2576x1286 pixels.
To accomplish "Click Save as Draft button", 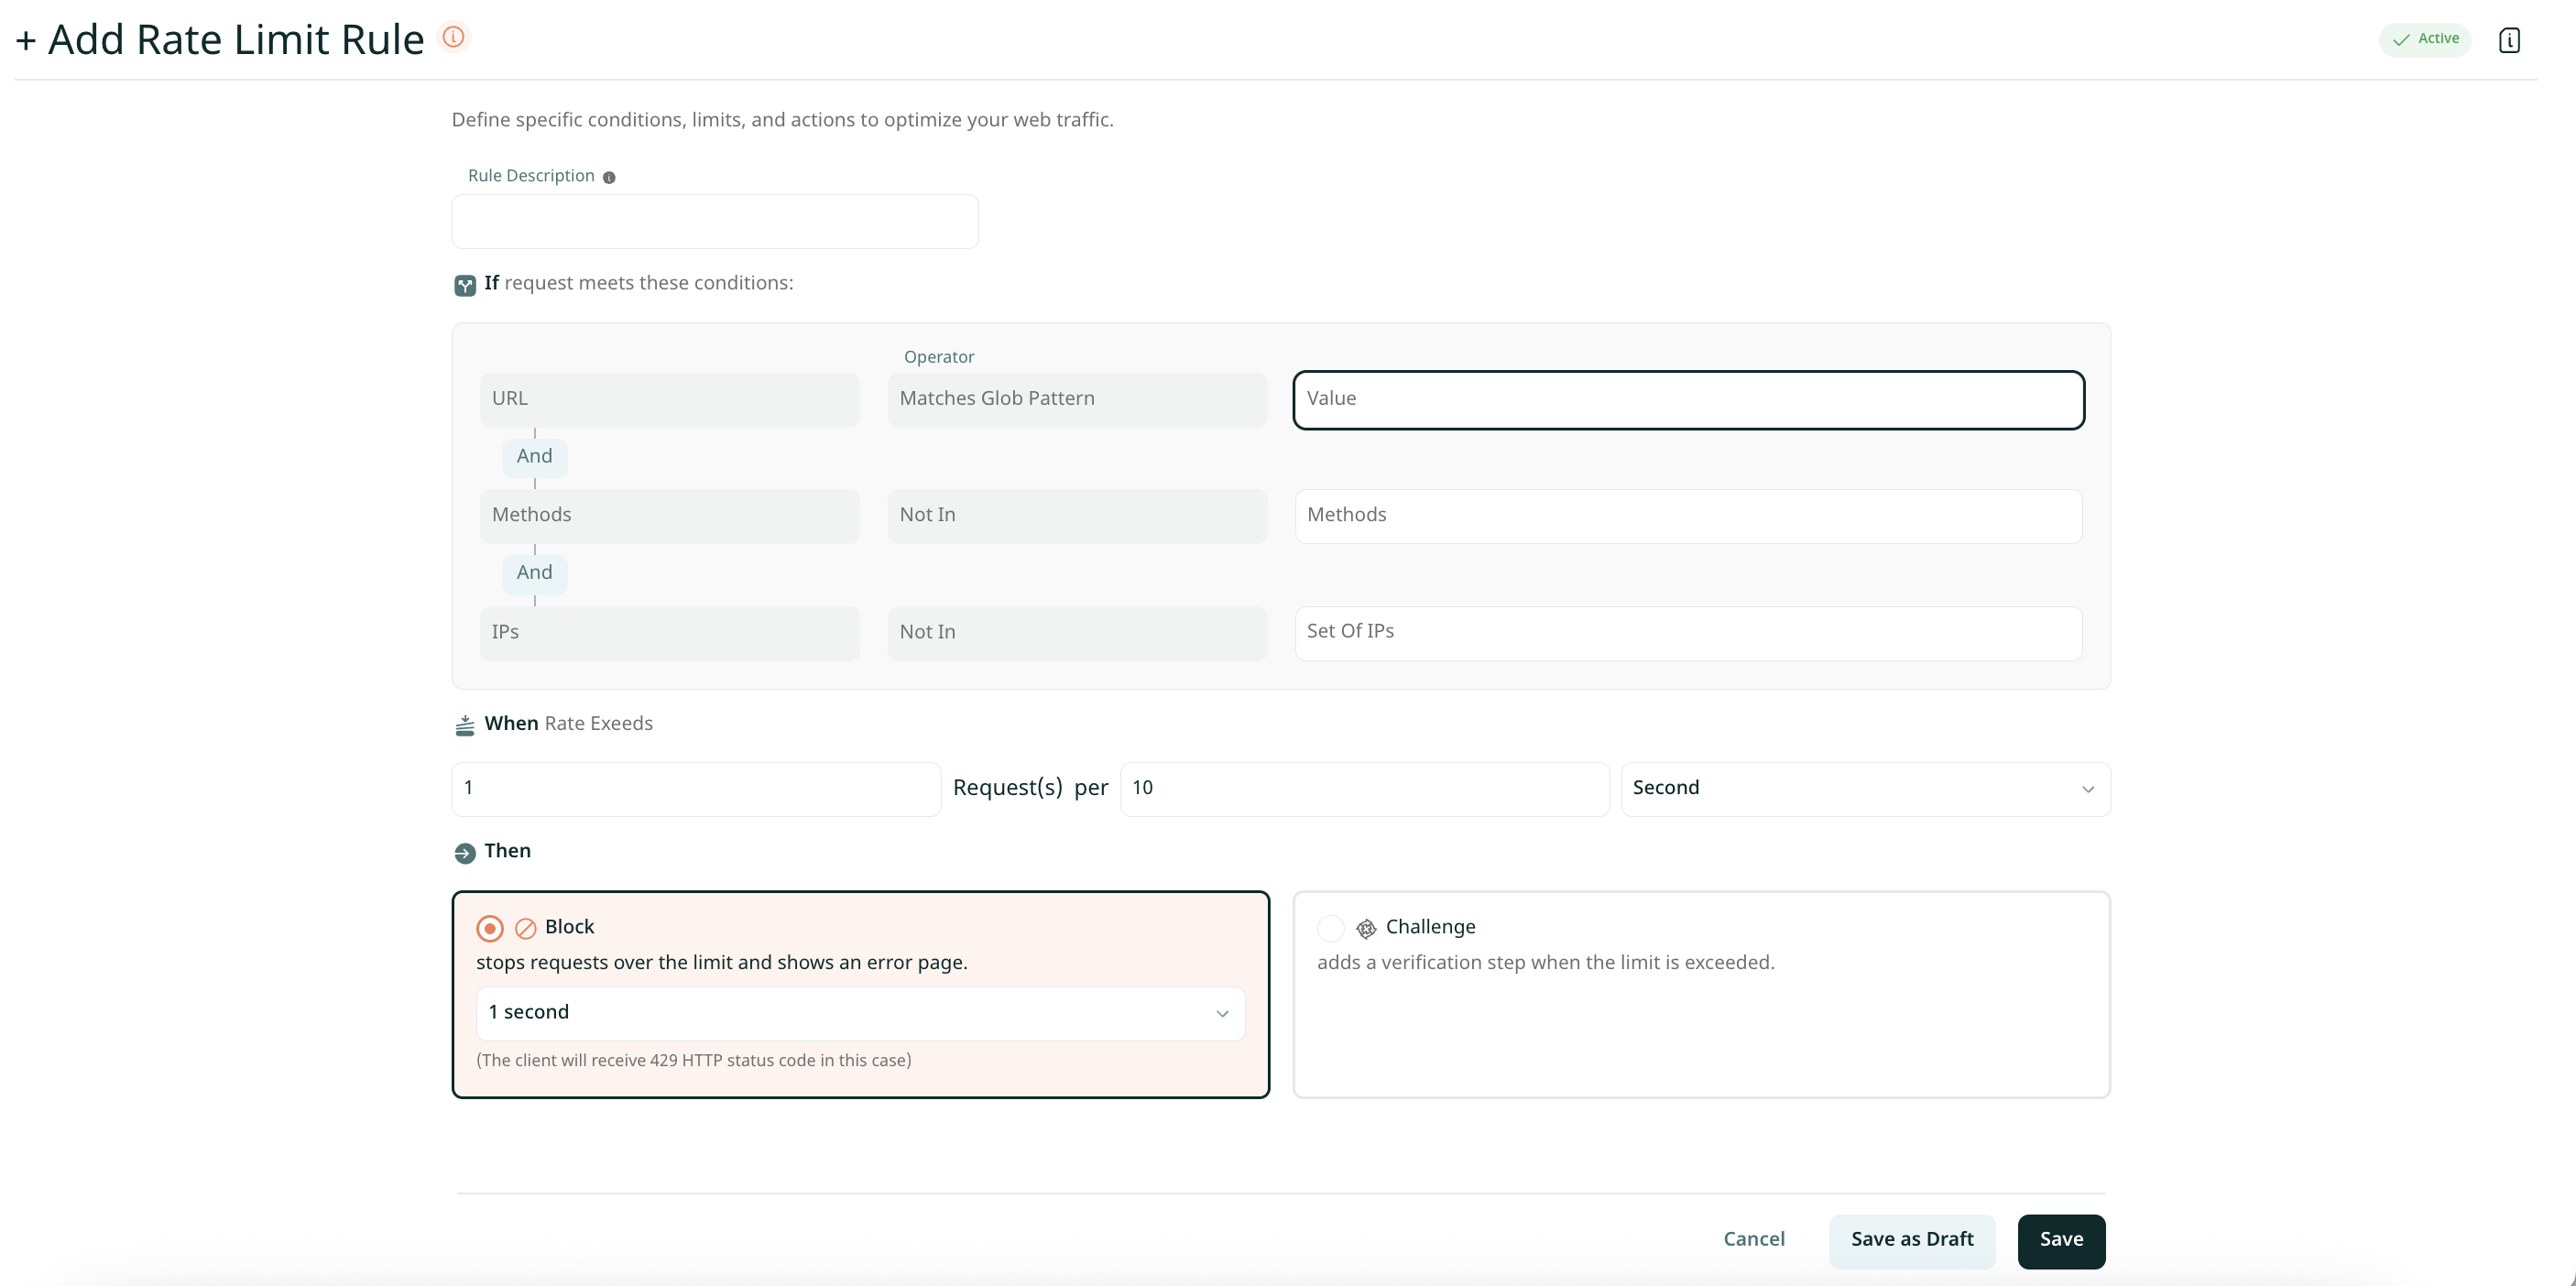I will [1912, 1241].
